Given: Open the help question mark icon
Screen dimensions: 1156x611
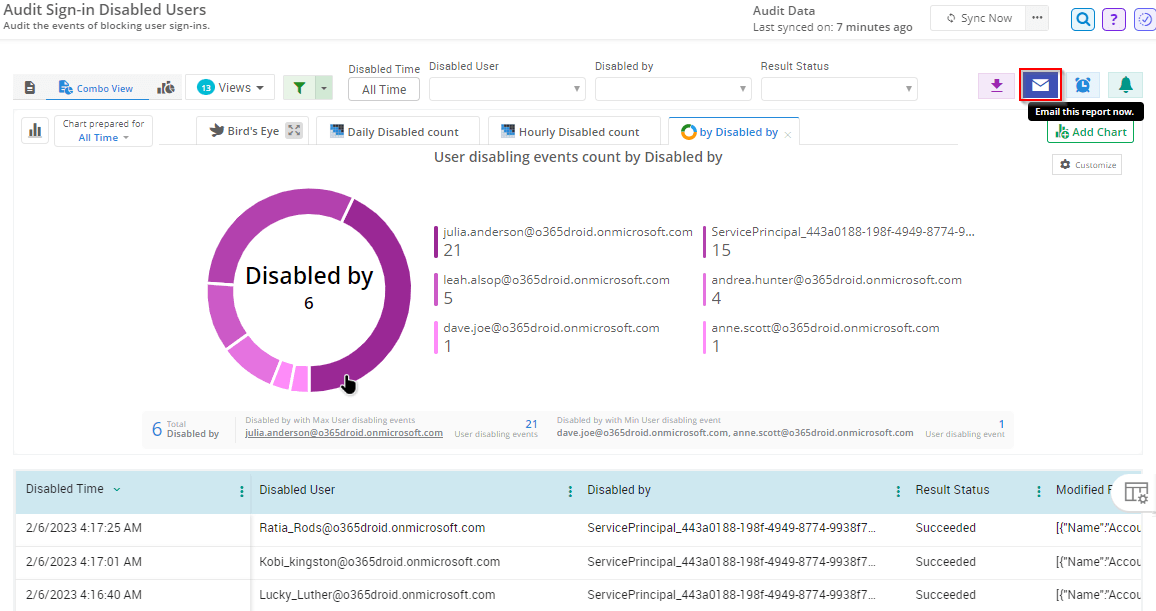Looking at the screenshot, I should click(x=1113, y=19).
